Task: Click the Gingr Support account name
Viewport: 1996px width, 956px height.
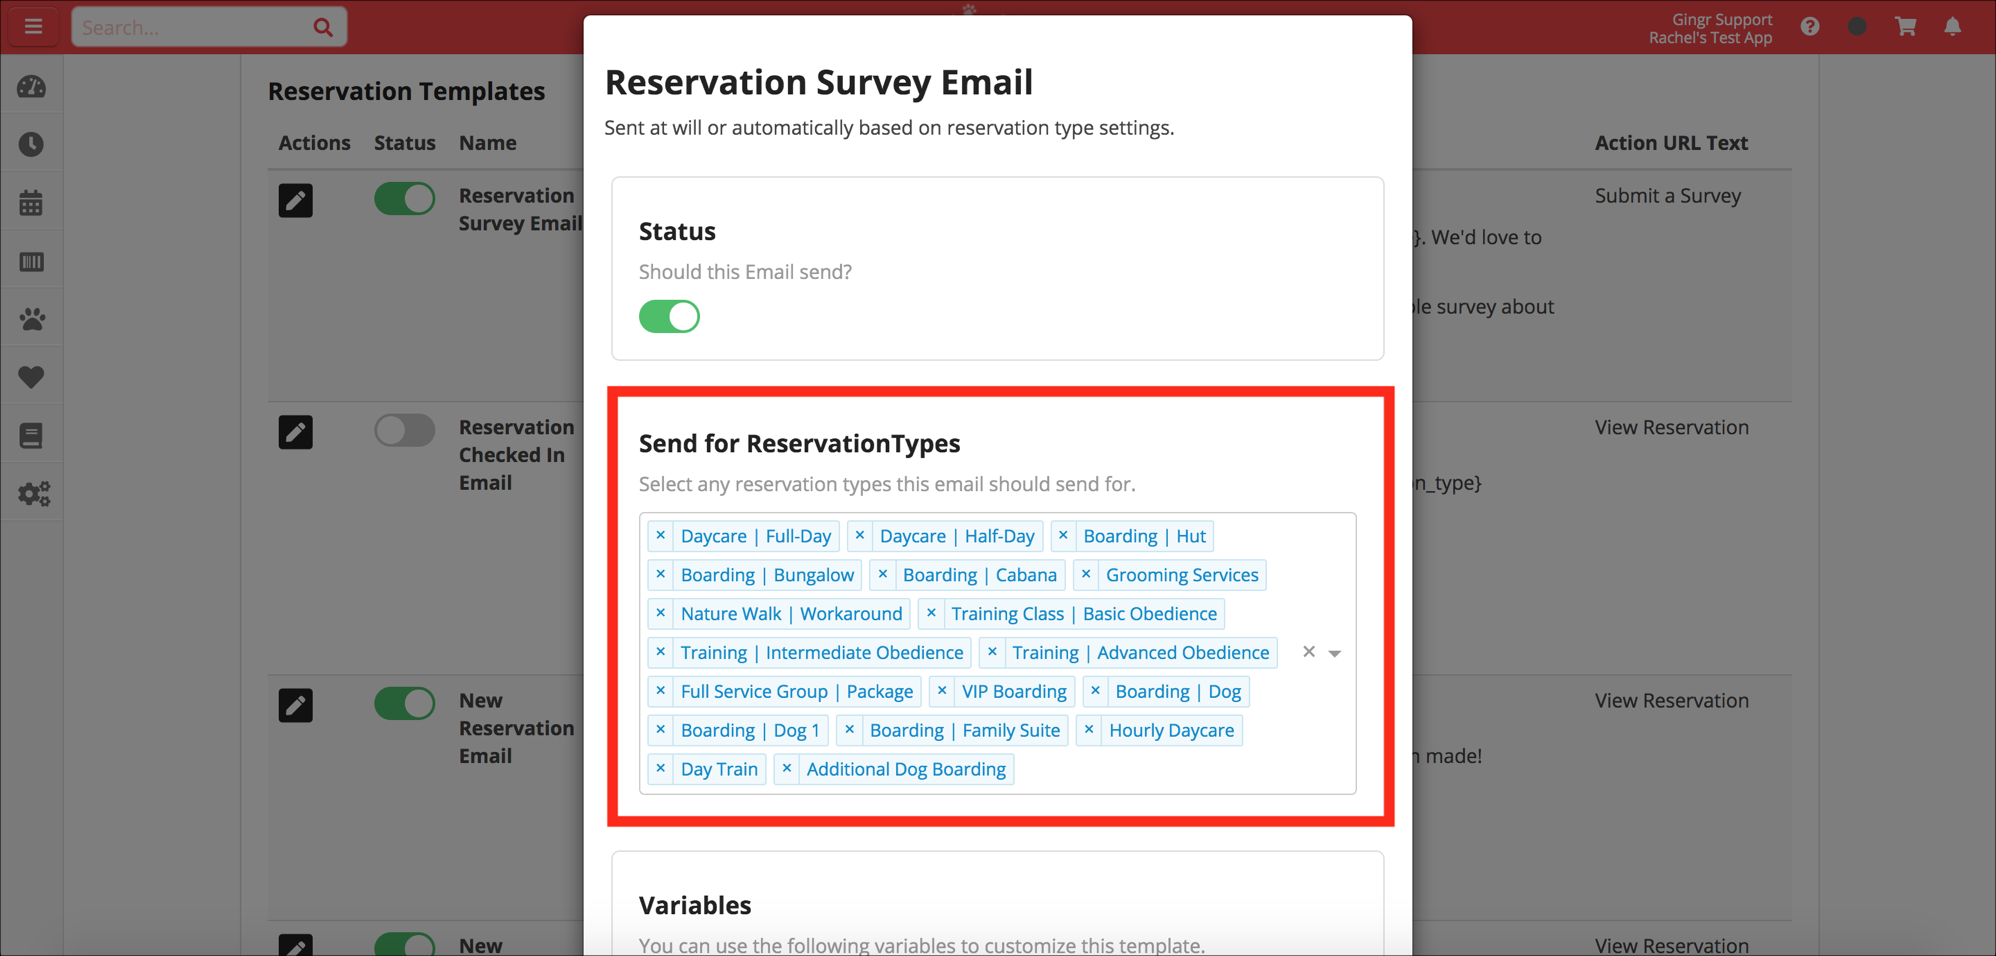Action: pos(1722,19)
